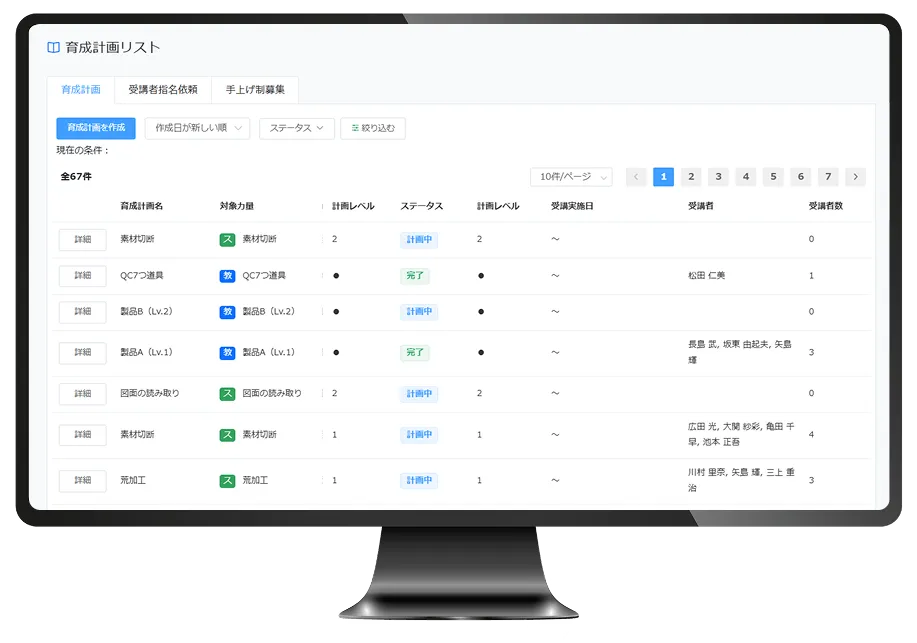
Task: Jump to page 7 in pagination
Action: click(827, 177)
